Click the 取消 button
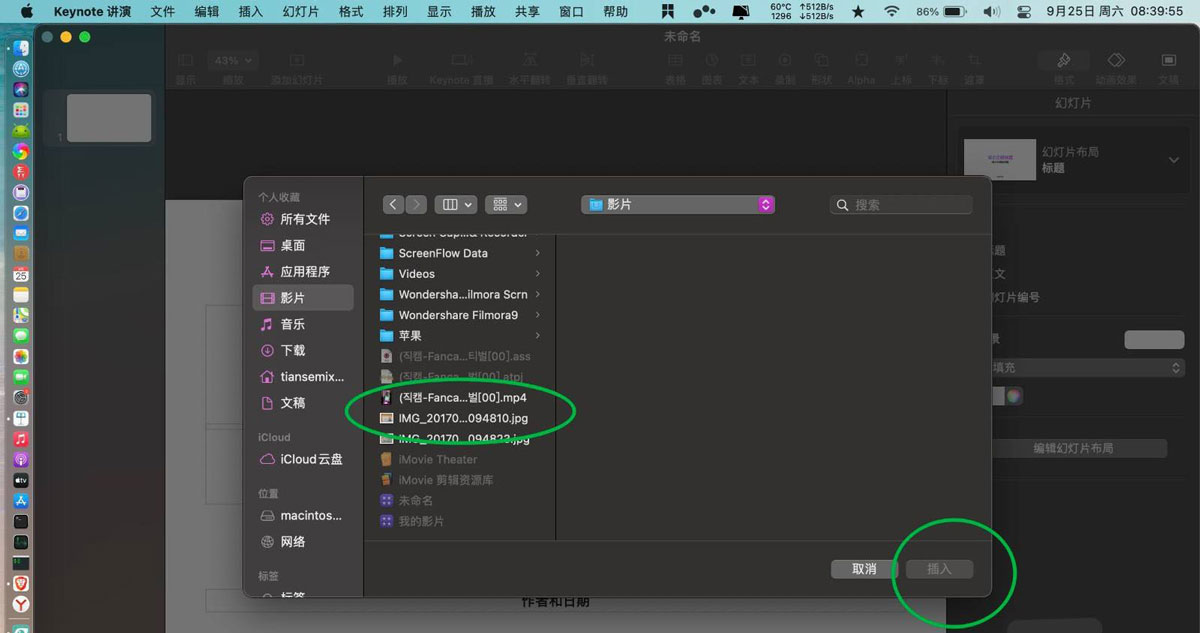 (864, 569)
